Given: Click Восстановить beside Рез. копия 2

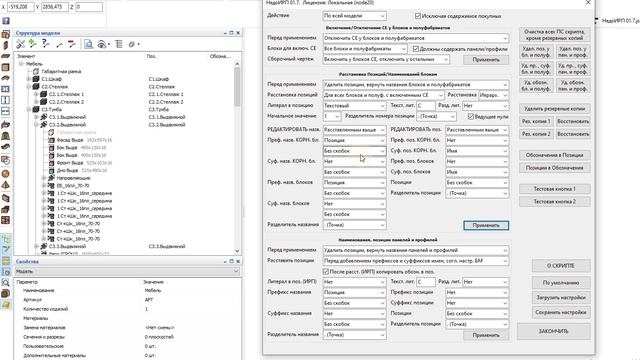Looking at the screenshot, I should click(573, 134).
